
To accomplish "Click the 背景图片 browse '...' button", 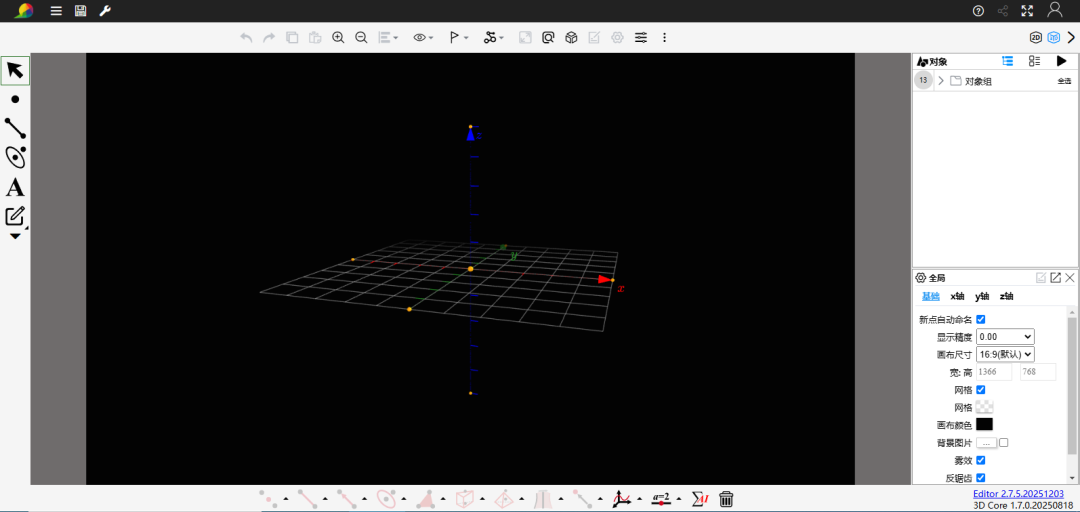I will point(986,442).
